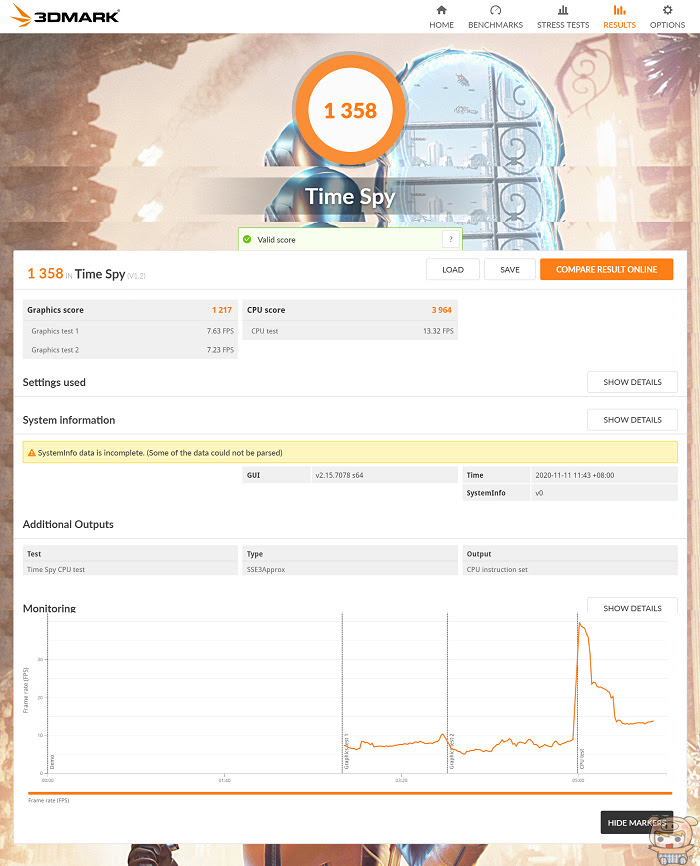Click GUI version v2.15.7078 s64
The height and width of the screenshot is (866, 700).
[x=339, y=475]
